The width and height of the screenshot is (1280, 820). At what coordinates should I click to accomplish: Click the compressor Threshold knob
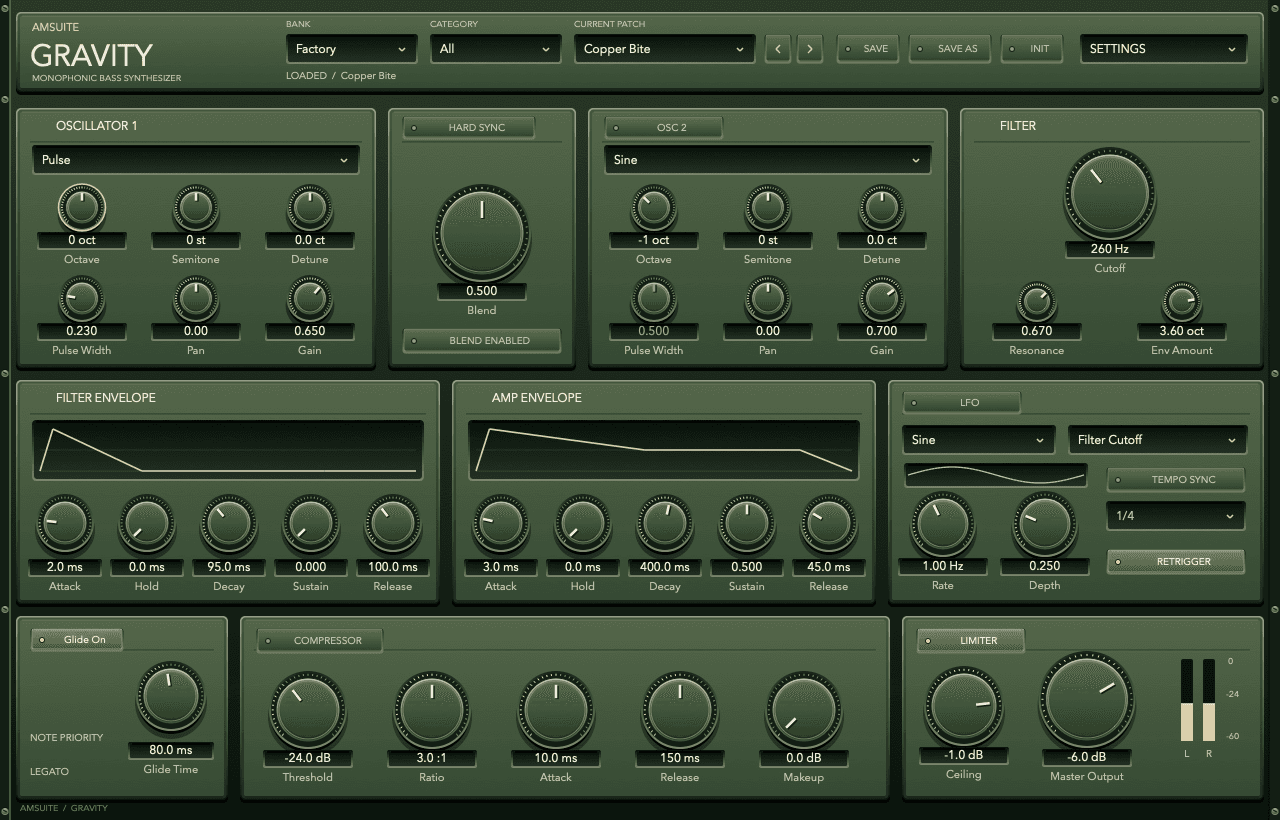tap(308, 710)
